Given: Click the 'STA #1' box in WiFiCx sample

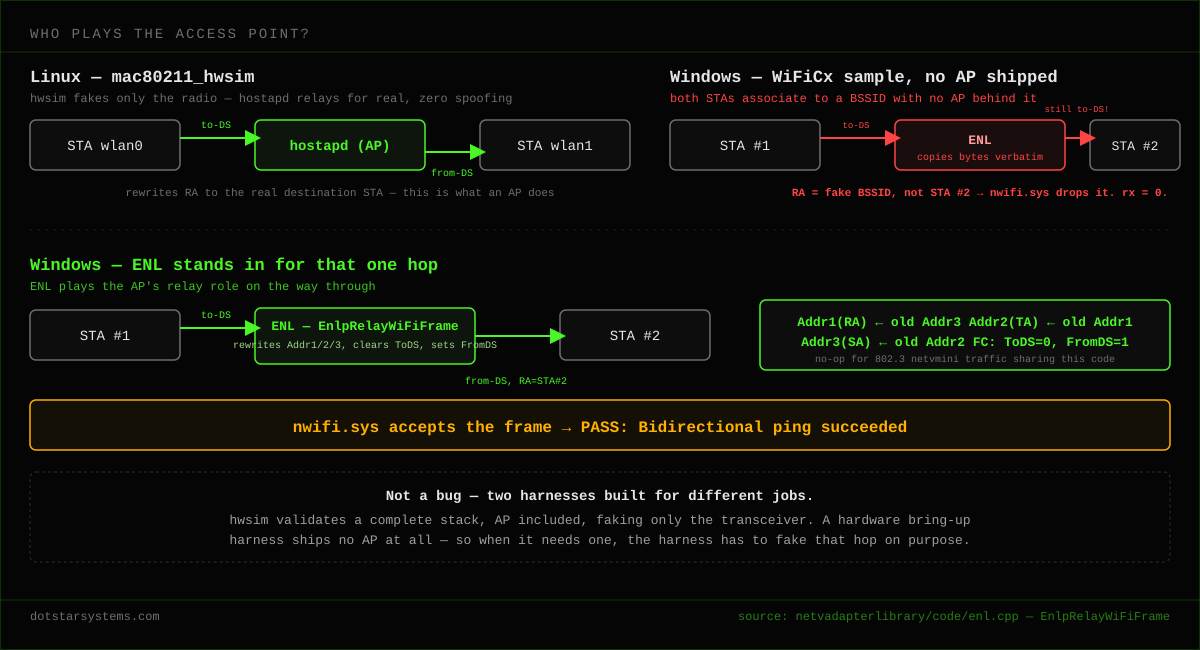Looking at the screenshot, I should (745, 145).
